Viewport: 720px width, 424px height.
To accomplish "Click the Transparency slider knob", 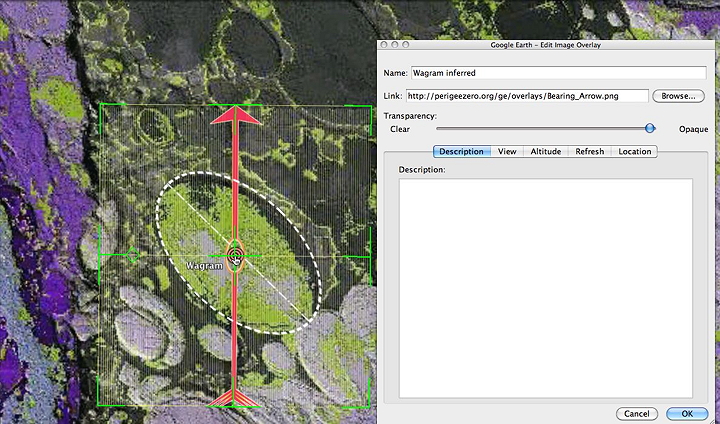I will [650, 128].
